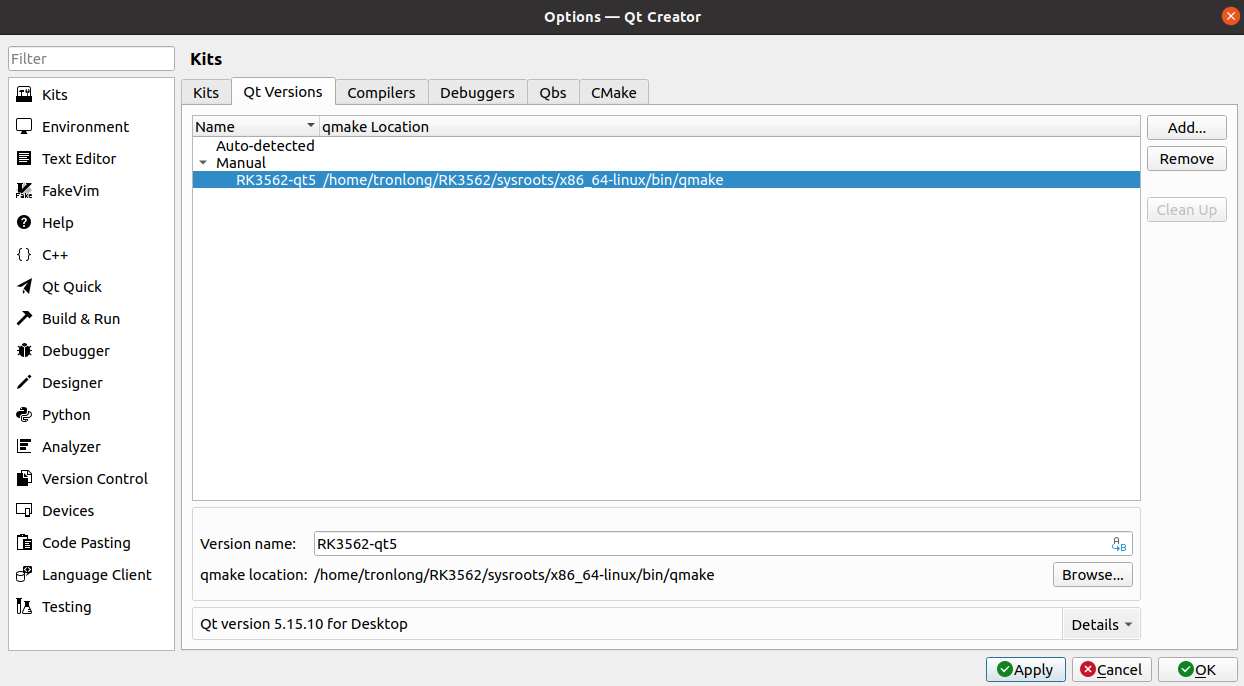Viewport: 1244px width, 686px height.
Task: Expand the Details section for Qt version
Action: (1101, 624)
